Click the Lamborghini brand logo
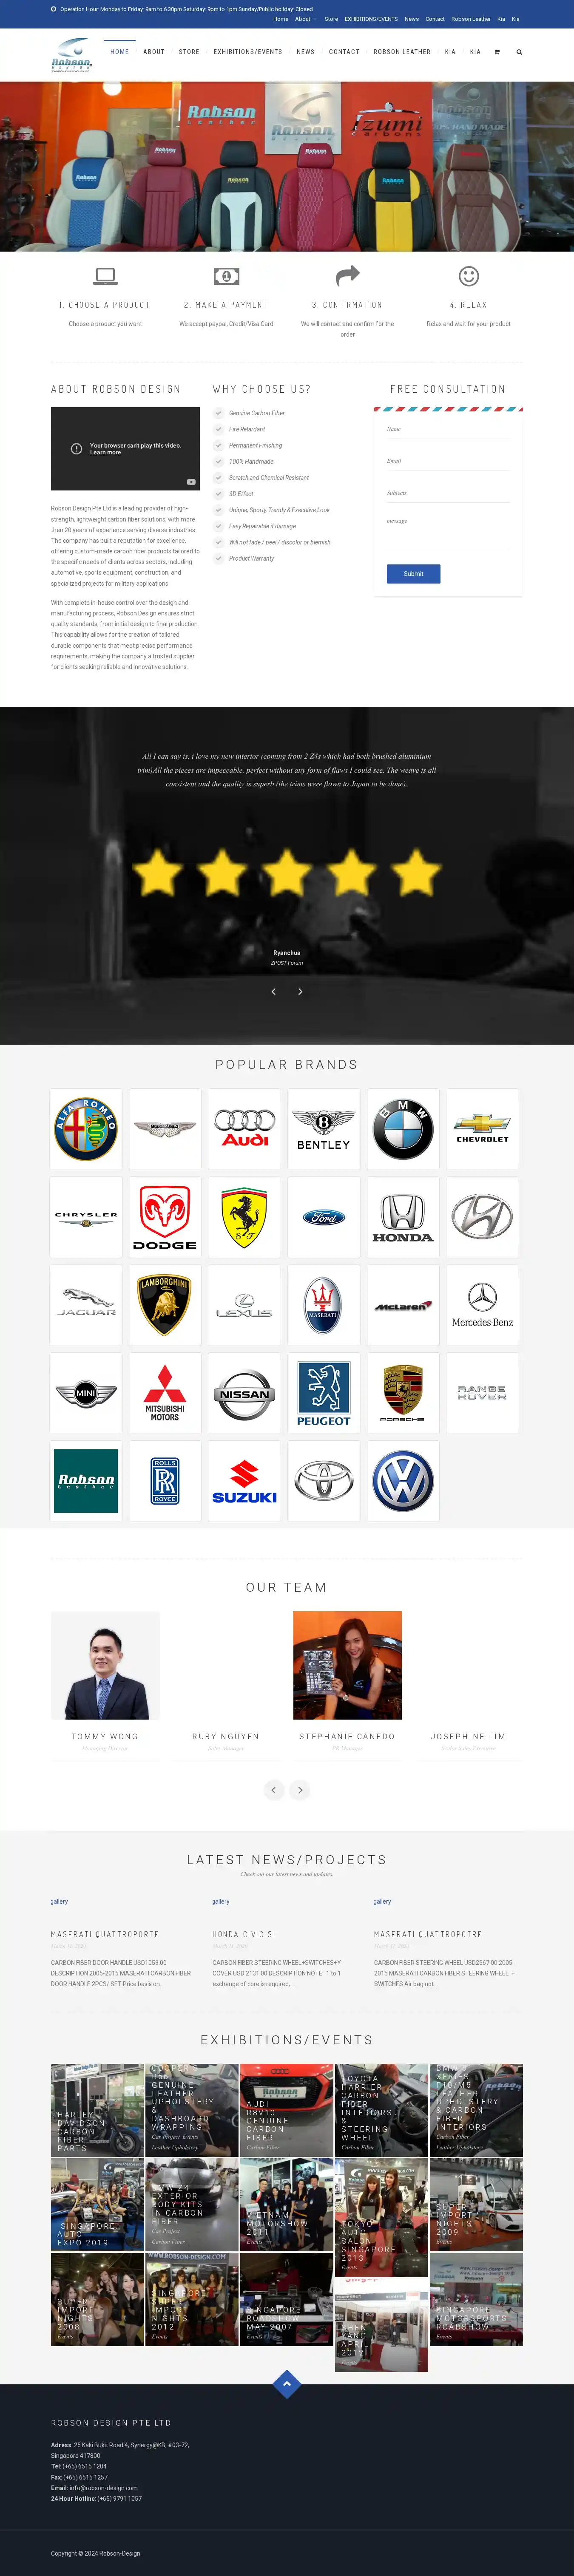This screenshot has width=574, height=2576. [x=165, y=1305]
